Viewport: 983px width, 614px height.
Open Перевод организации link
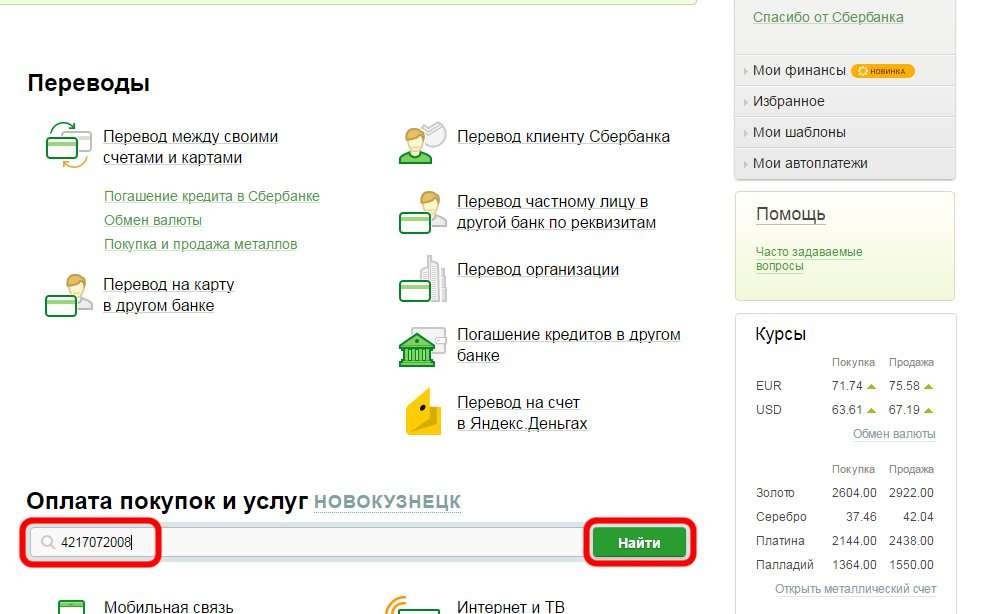pos(538,269)
